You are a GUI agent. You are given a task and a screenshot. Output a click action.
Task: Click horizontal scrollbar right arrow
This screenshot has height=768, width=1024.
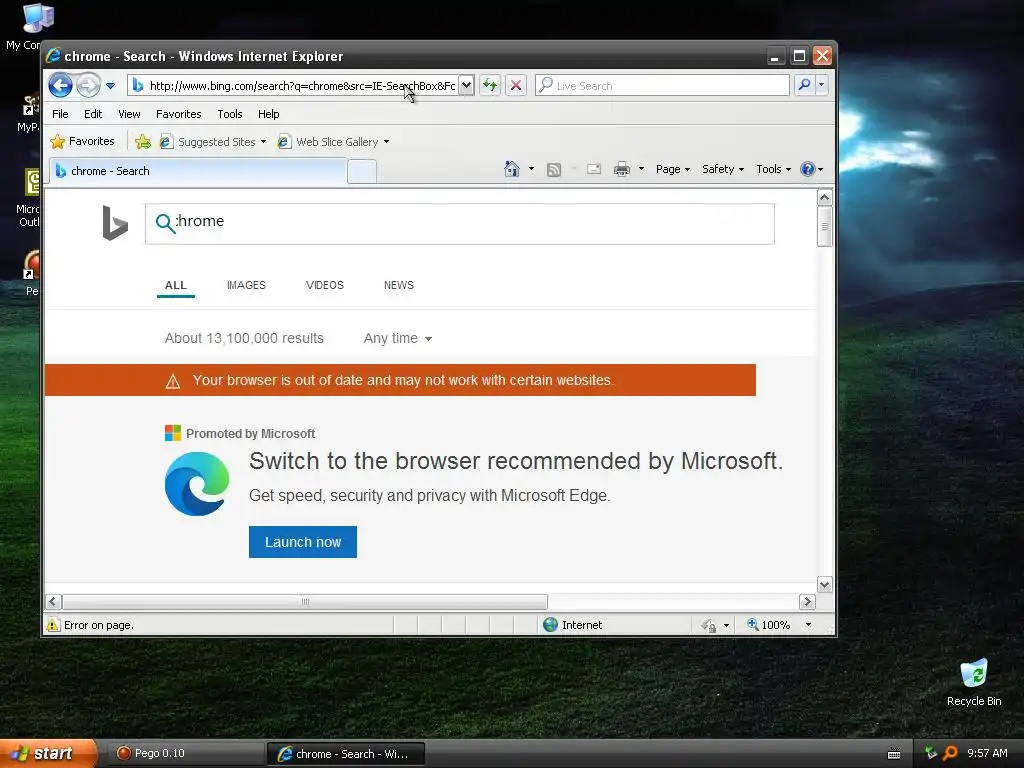pos(807,601)
